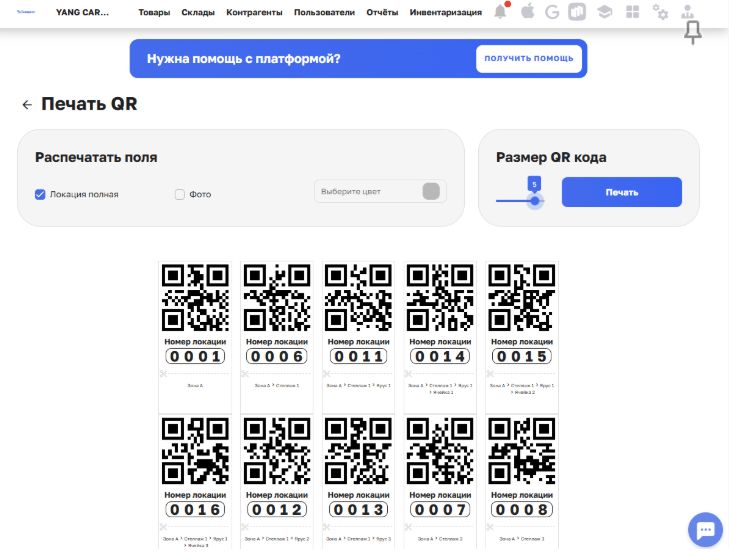Open the settings gears icon
The height and width of the screenshot is (559, 729).
click(660, 13)
